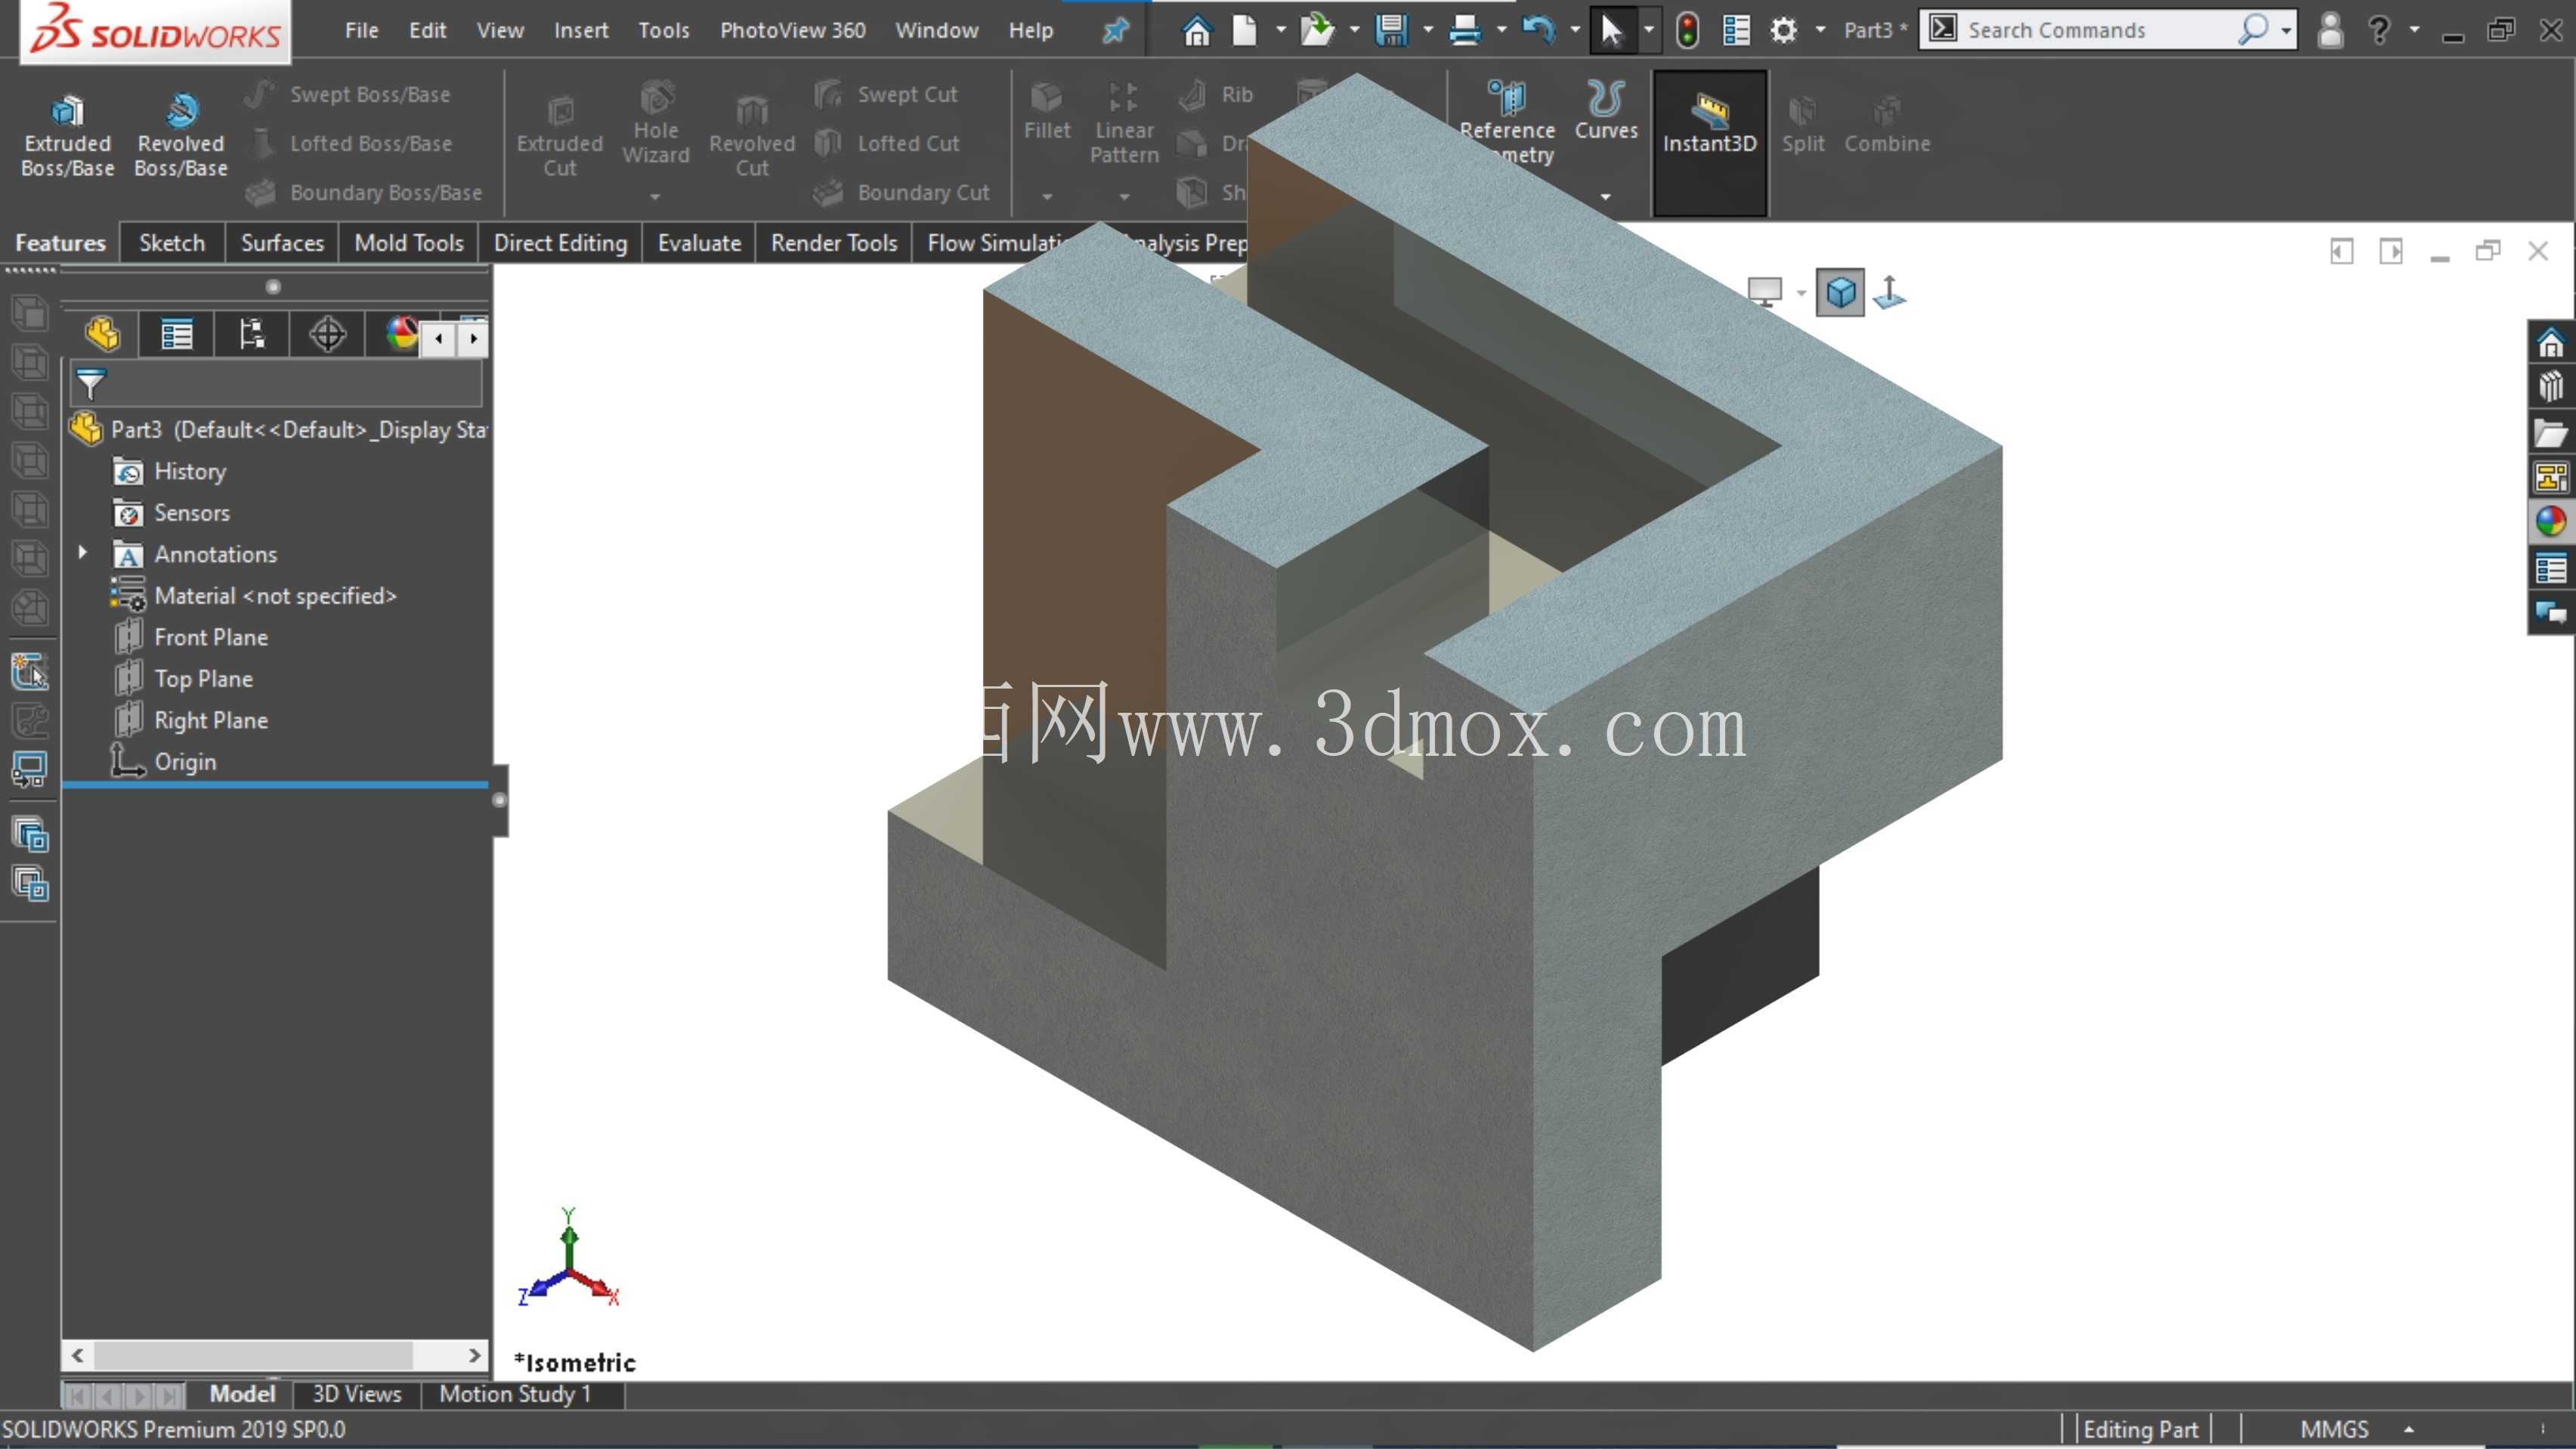
Task: Switch to the Surfaces tab
Action: [282, 243]
